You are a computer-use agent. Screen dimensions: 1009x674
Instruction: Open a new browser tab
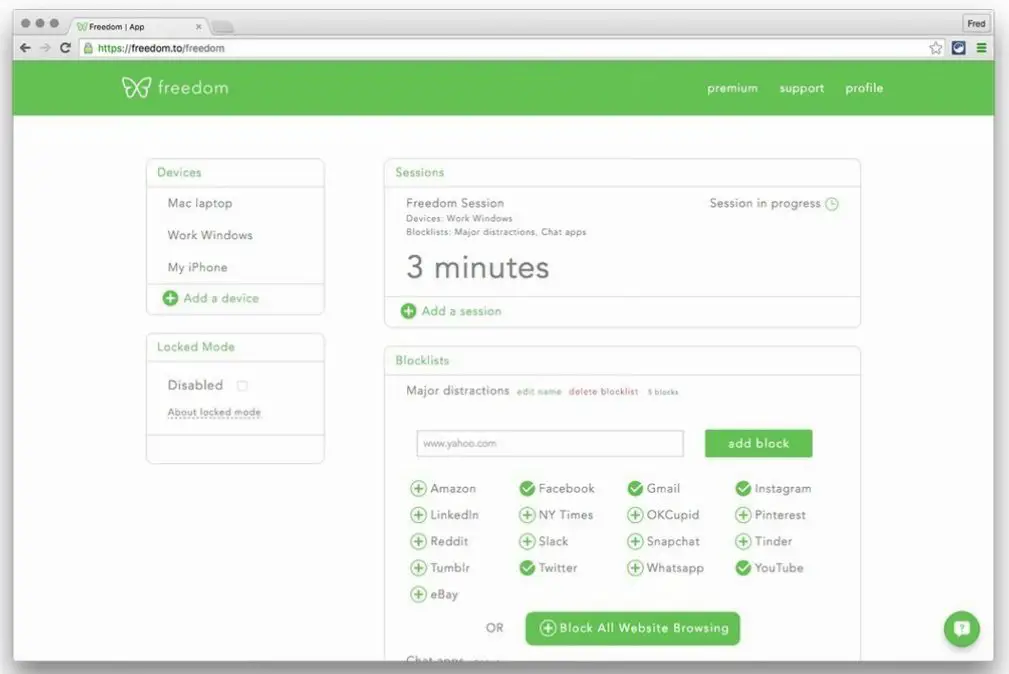tap(223, 26)
